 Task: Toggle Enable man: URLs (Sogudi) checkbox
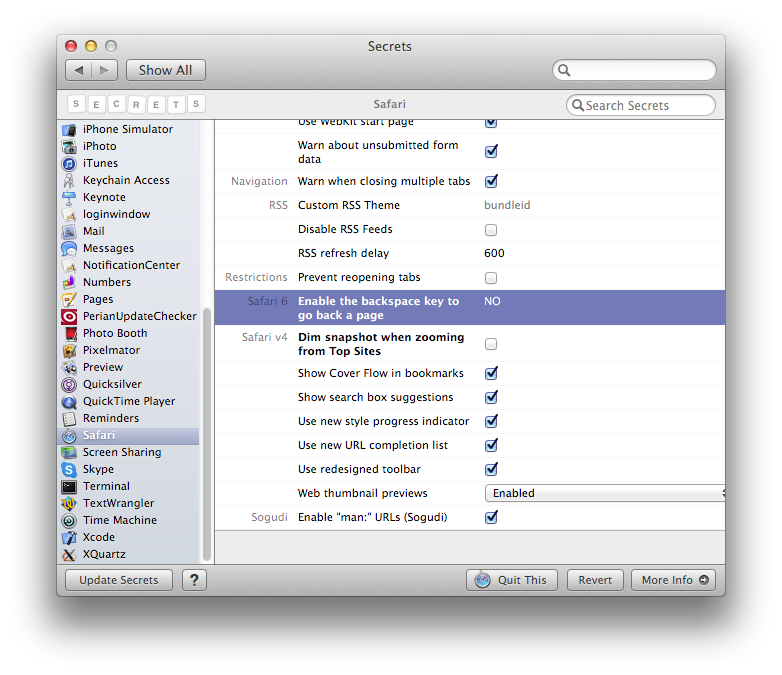[x=491, y=517]
